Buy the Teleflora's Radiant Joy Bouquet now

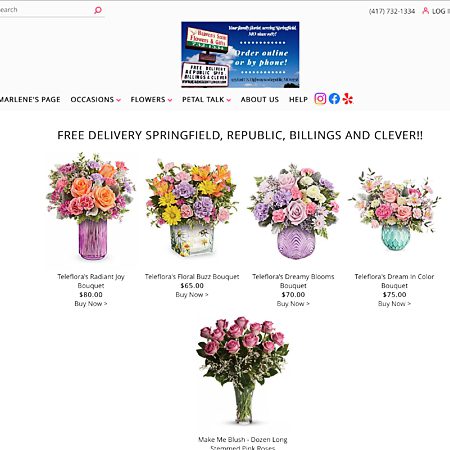click(91, 304)
